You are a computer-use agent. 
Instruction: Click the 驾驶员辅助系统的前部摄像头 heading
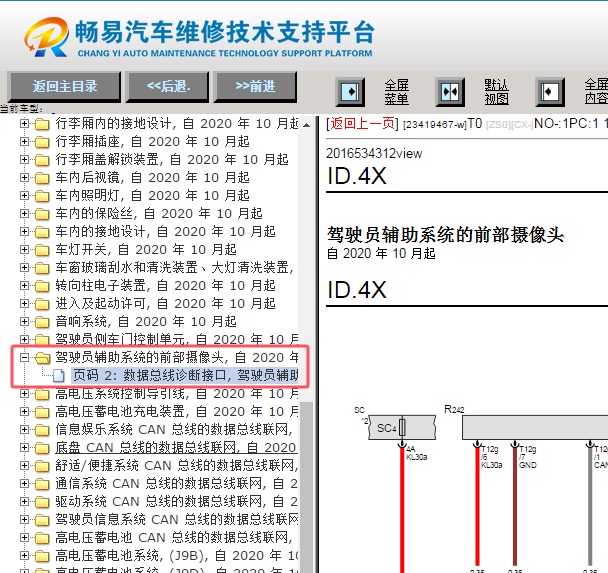445,234
